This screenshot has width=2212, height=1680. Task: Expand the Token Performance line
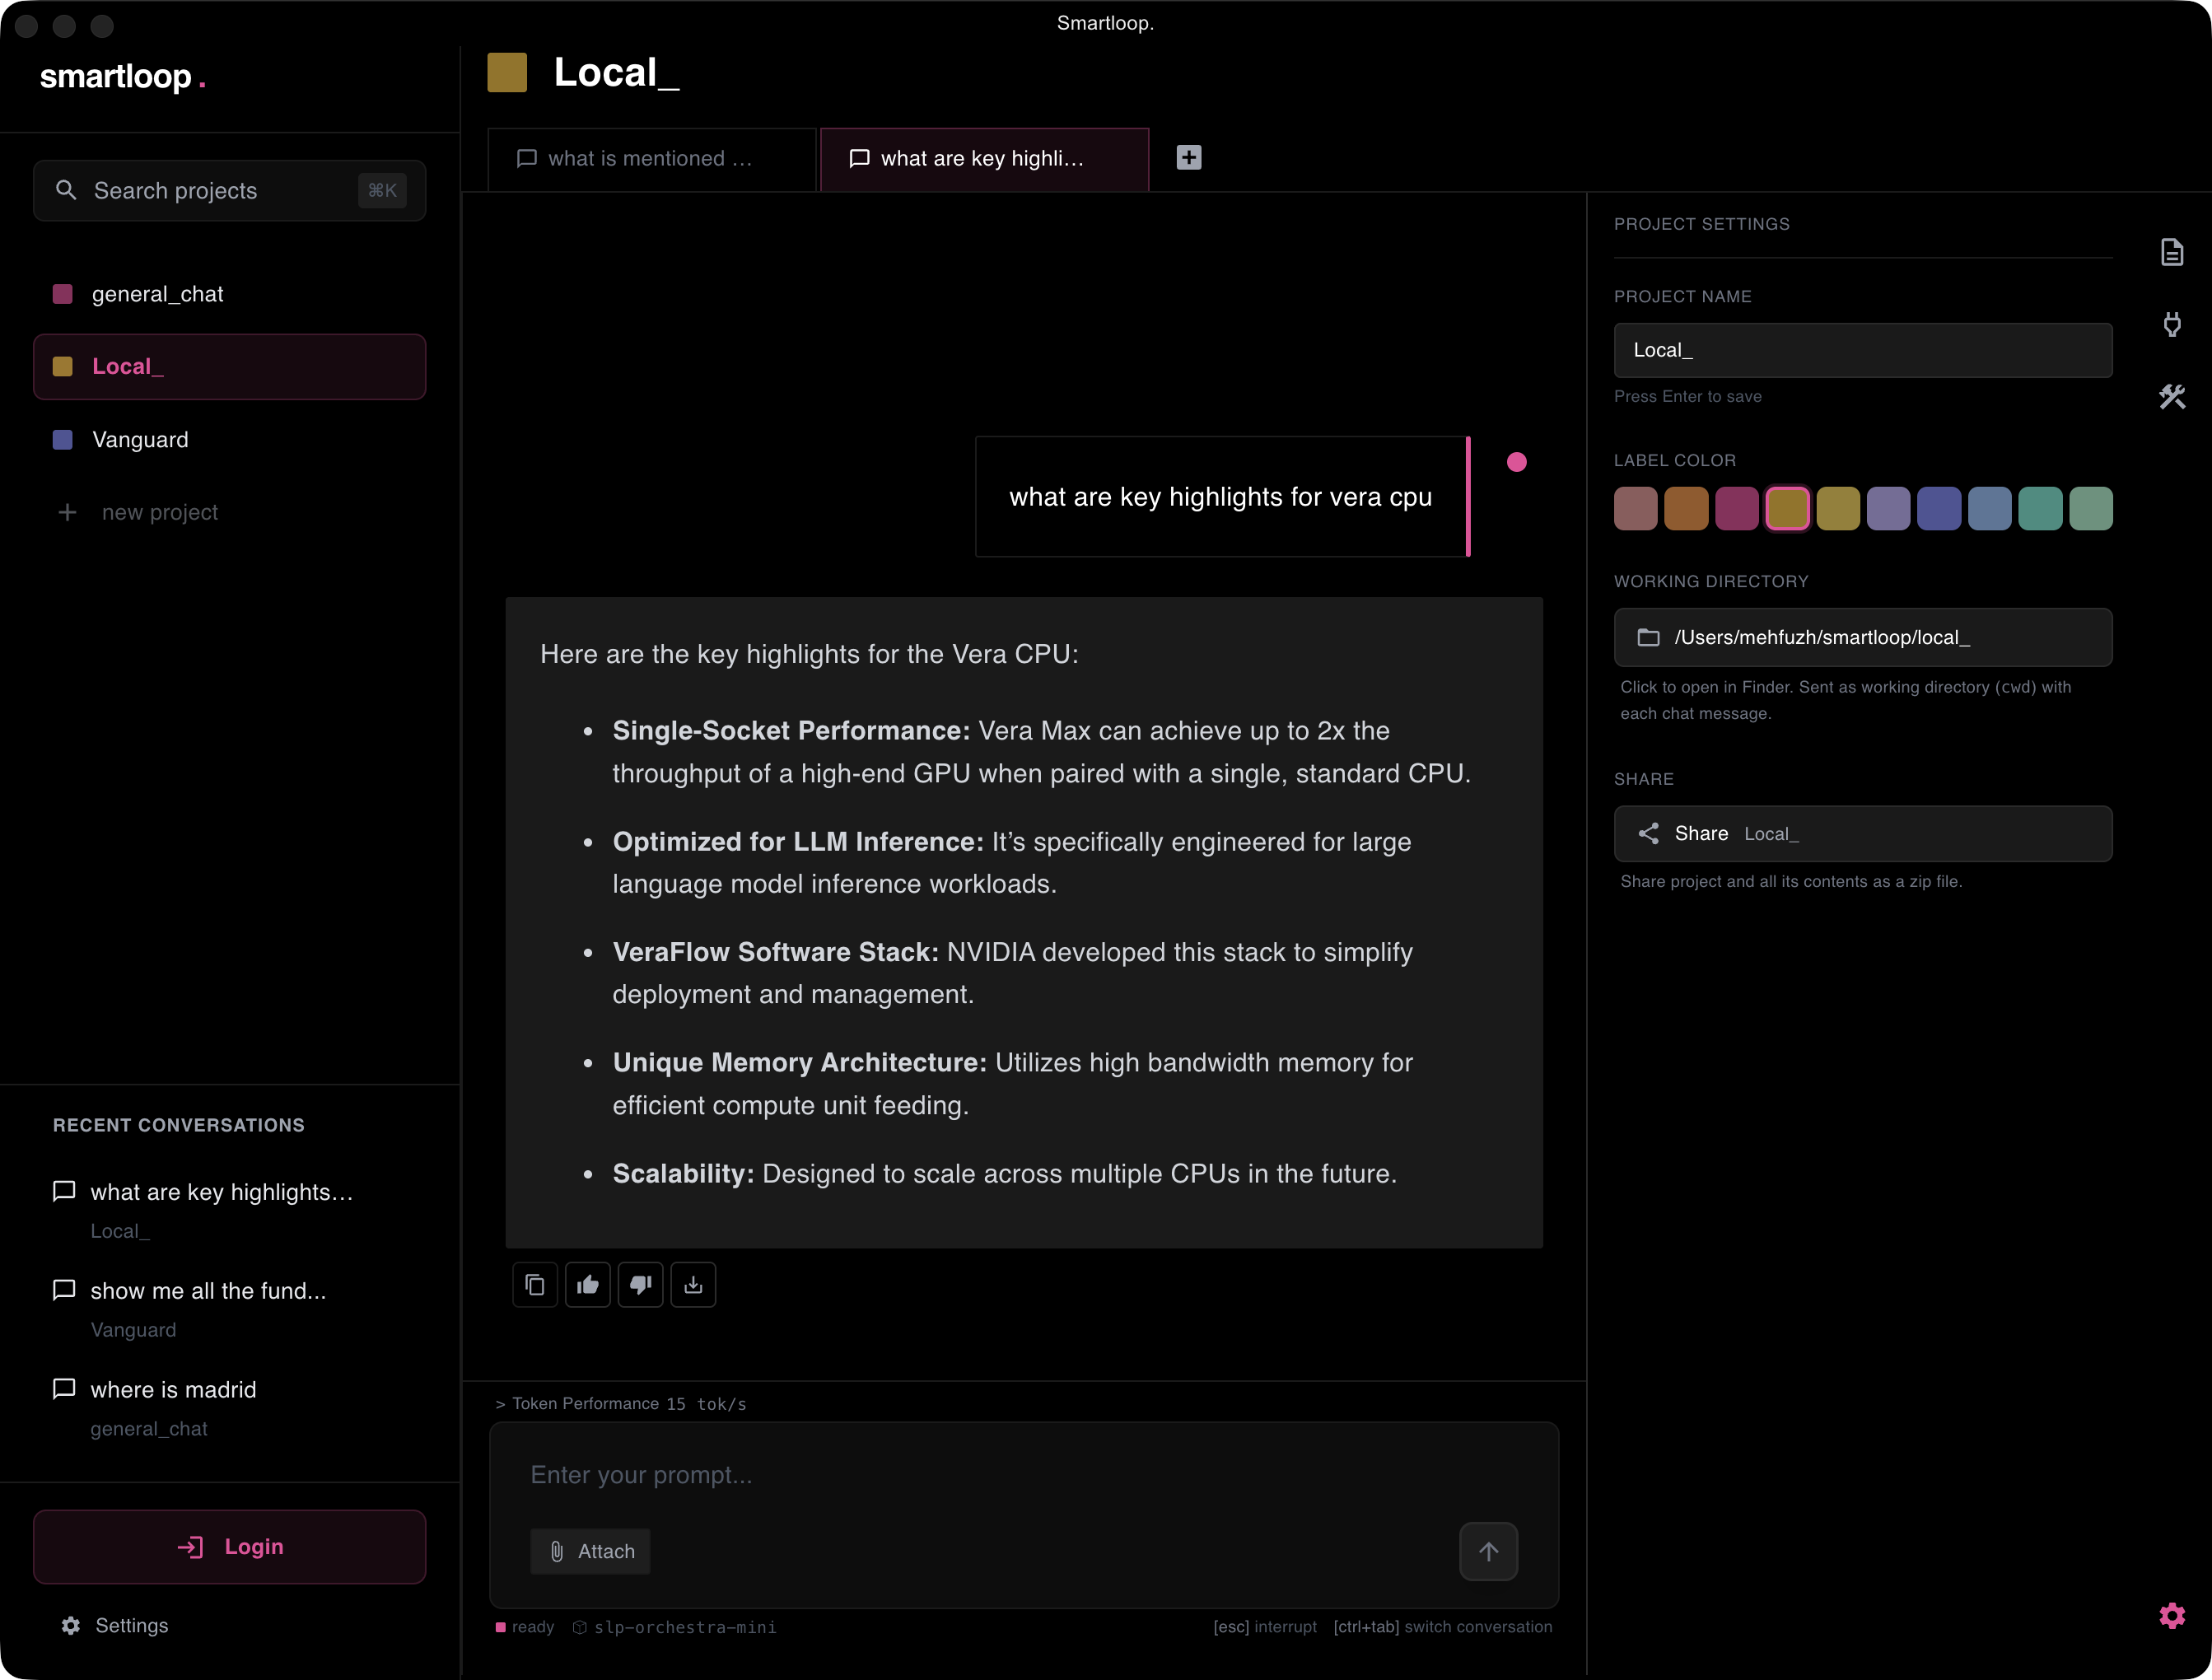(x=620, y=1404)
